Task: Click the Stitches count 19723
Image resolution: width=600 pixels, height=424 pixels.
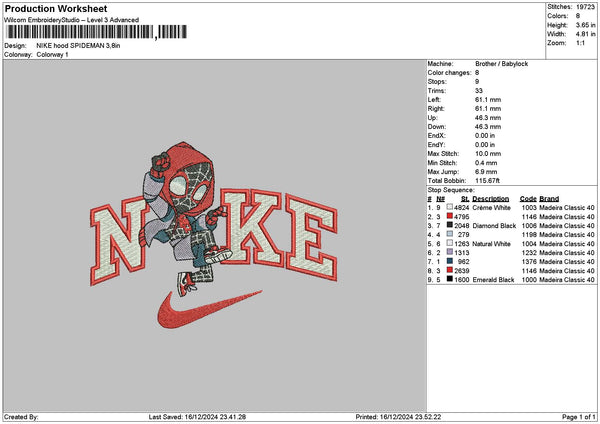Action: click(585, 7)
